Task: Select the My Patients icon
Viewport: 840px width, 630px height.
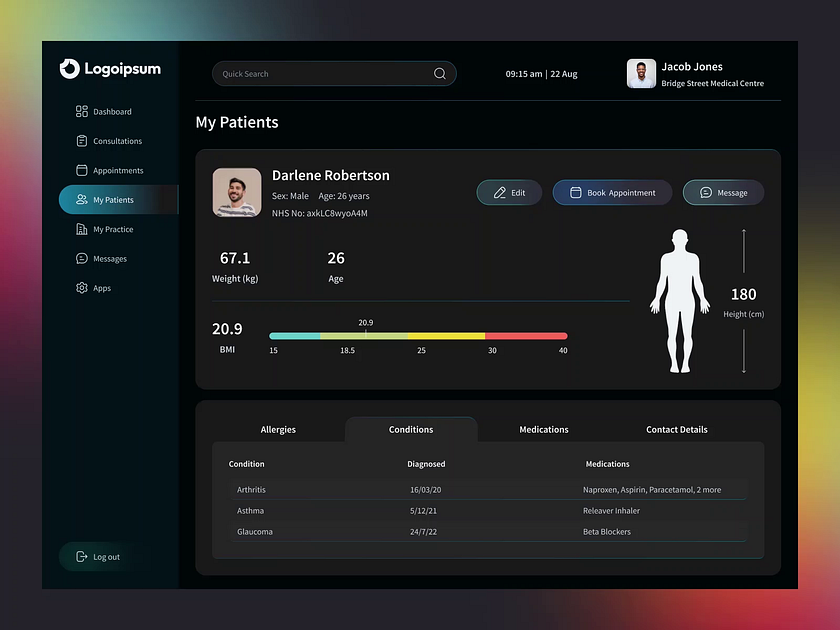Action: [84, 199]
